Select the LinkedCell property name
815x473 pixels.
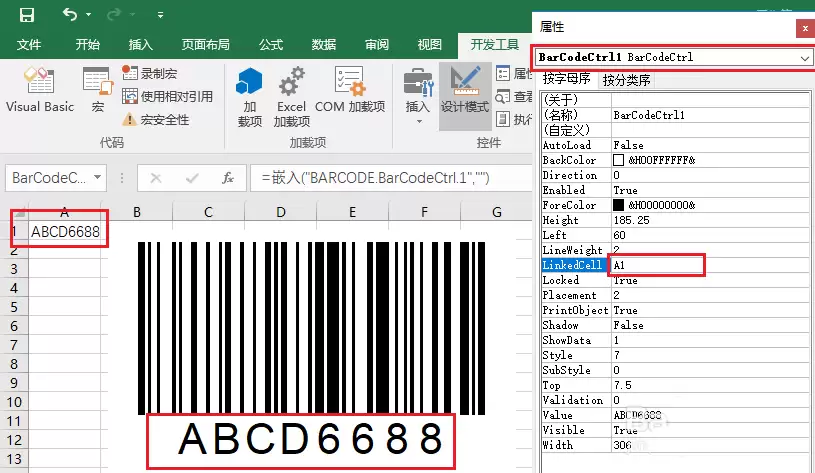click(x=575, y=265)
